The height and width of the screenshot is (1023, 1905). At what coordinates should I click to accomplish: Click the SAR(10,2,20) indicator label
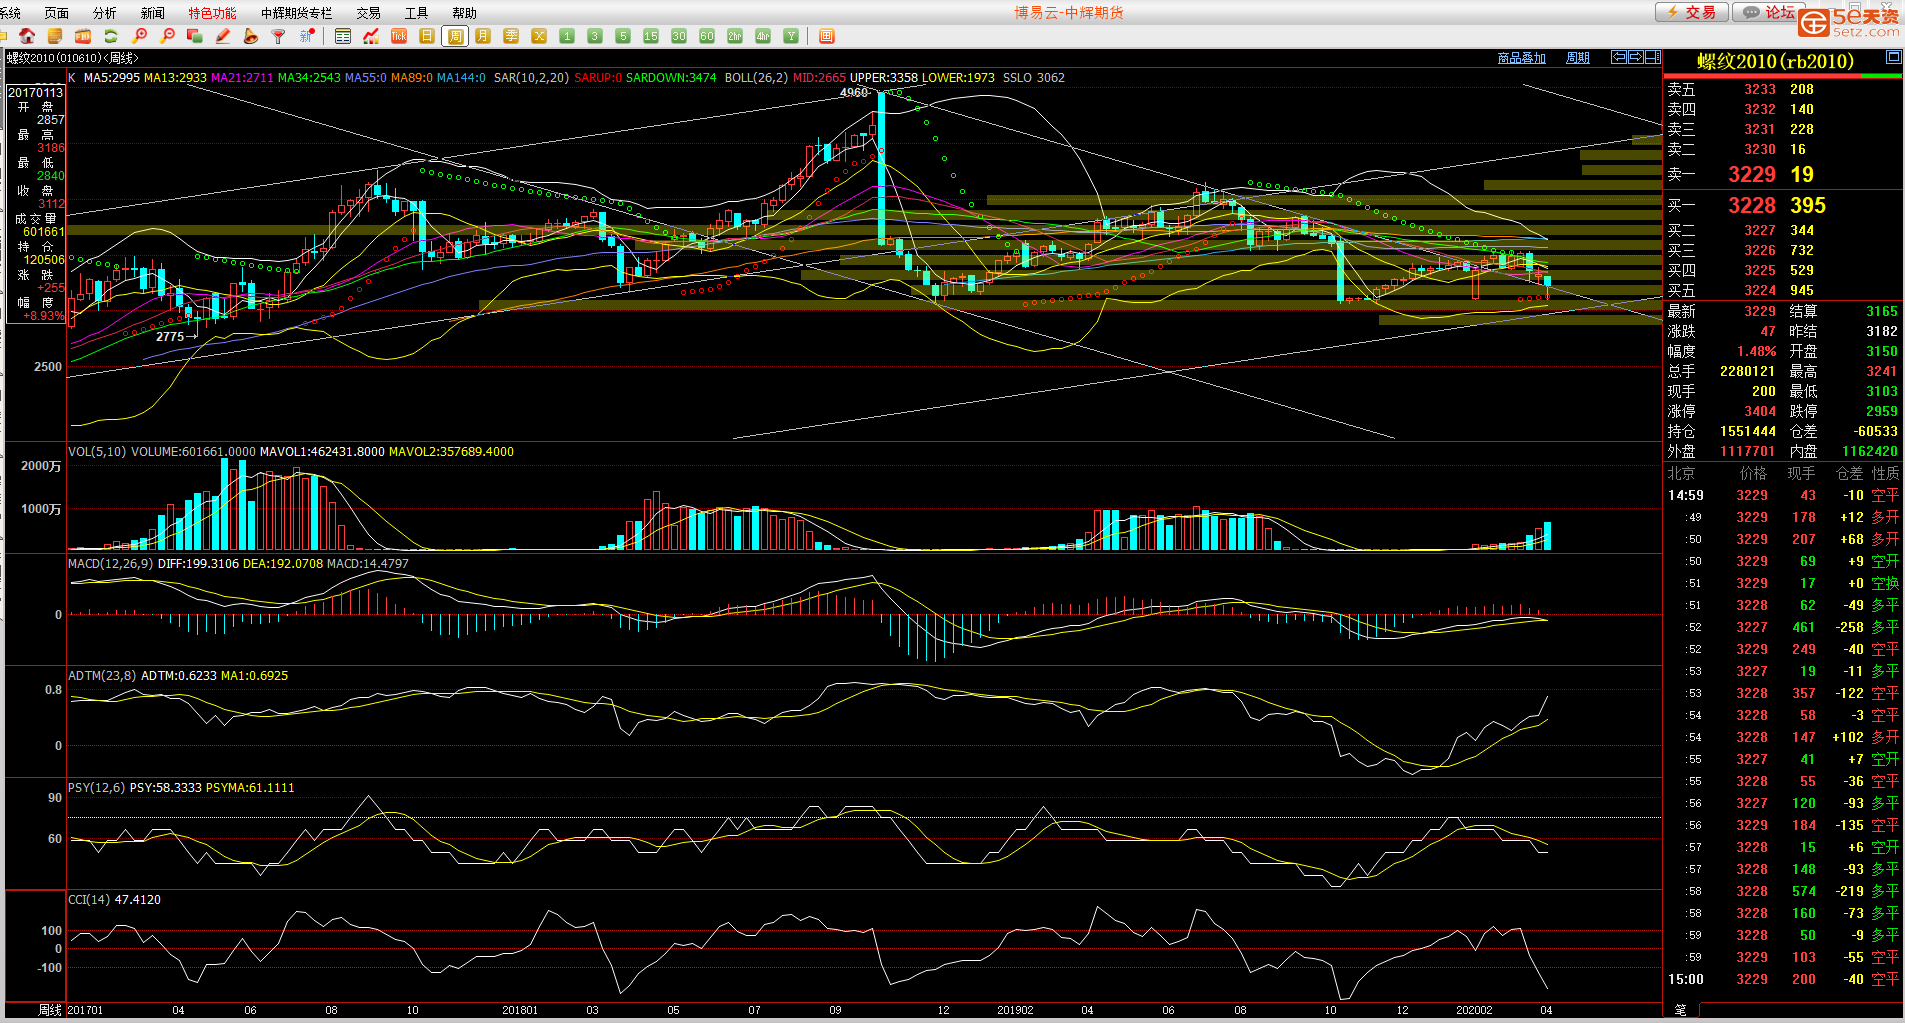click(531, 78)
